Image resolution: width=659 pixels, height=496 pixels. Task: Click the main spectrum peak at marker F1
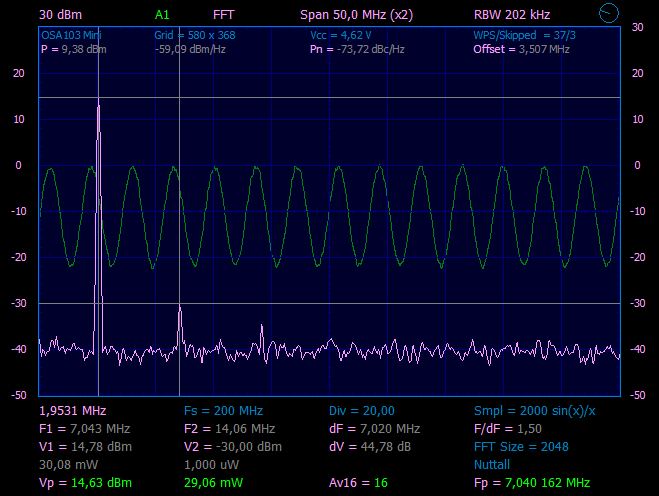(x=98, y=106)
